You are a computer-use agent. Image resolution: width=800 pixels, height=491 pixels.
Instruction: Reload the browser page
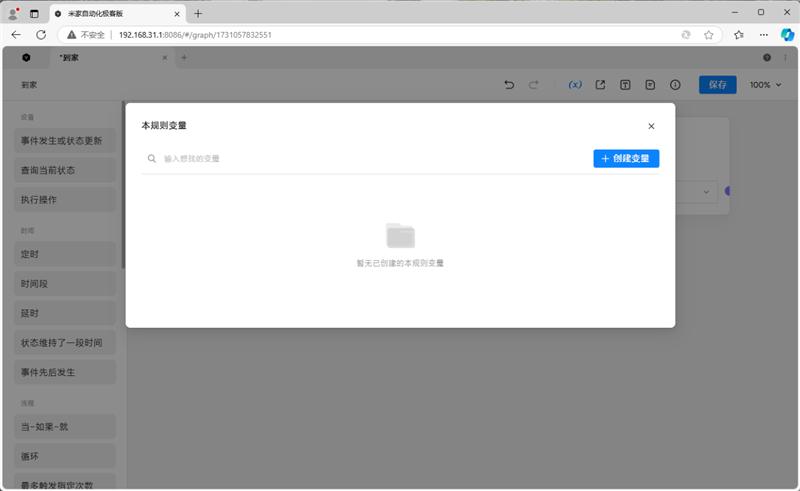(x=41, y=35)
